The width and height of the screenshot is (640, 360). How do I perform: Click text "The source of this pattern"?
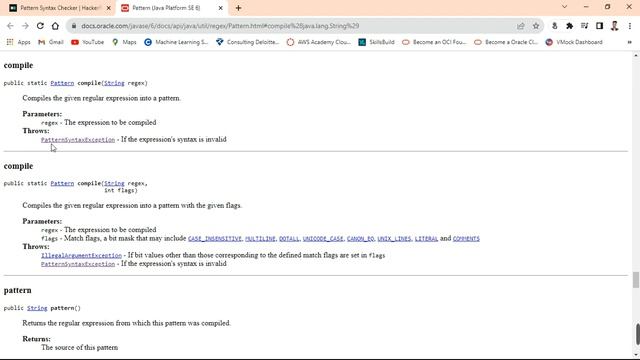coord(80,347)
